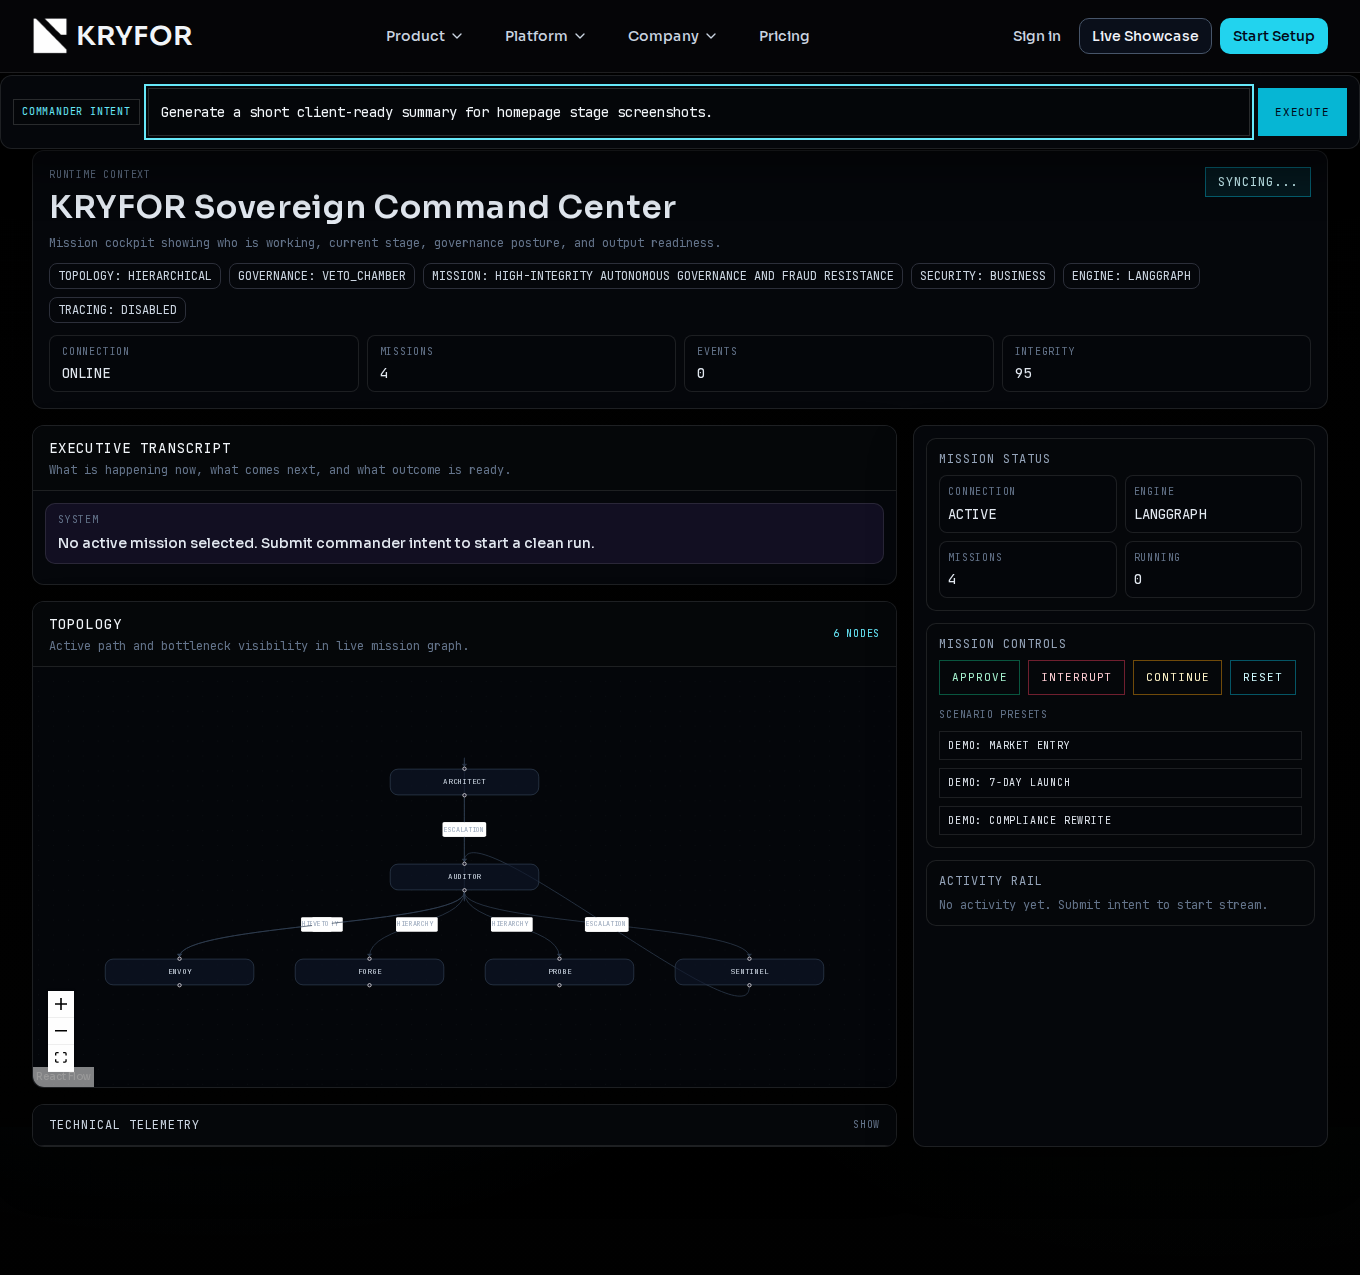Select the AUDITOR node in the graph

(x=464, y=876)
